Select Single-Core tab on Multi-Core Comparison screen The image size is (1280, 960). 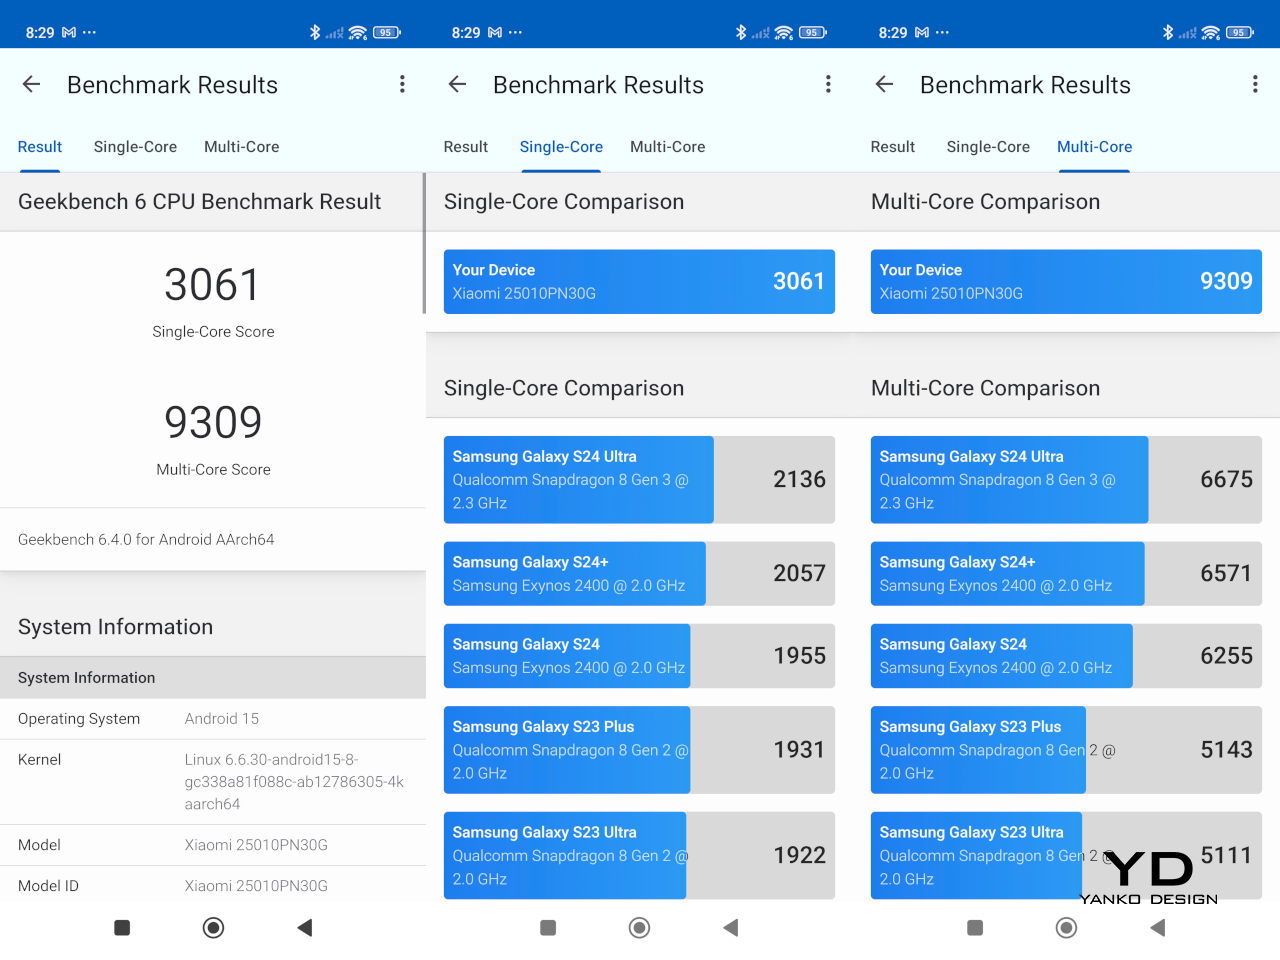pos(988,147)
